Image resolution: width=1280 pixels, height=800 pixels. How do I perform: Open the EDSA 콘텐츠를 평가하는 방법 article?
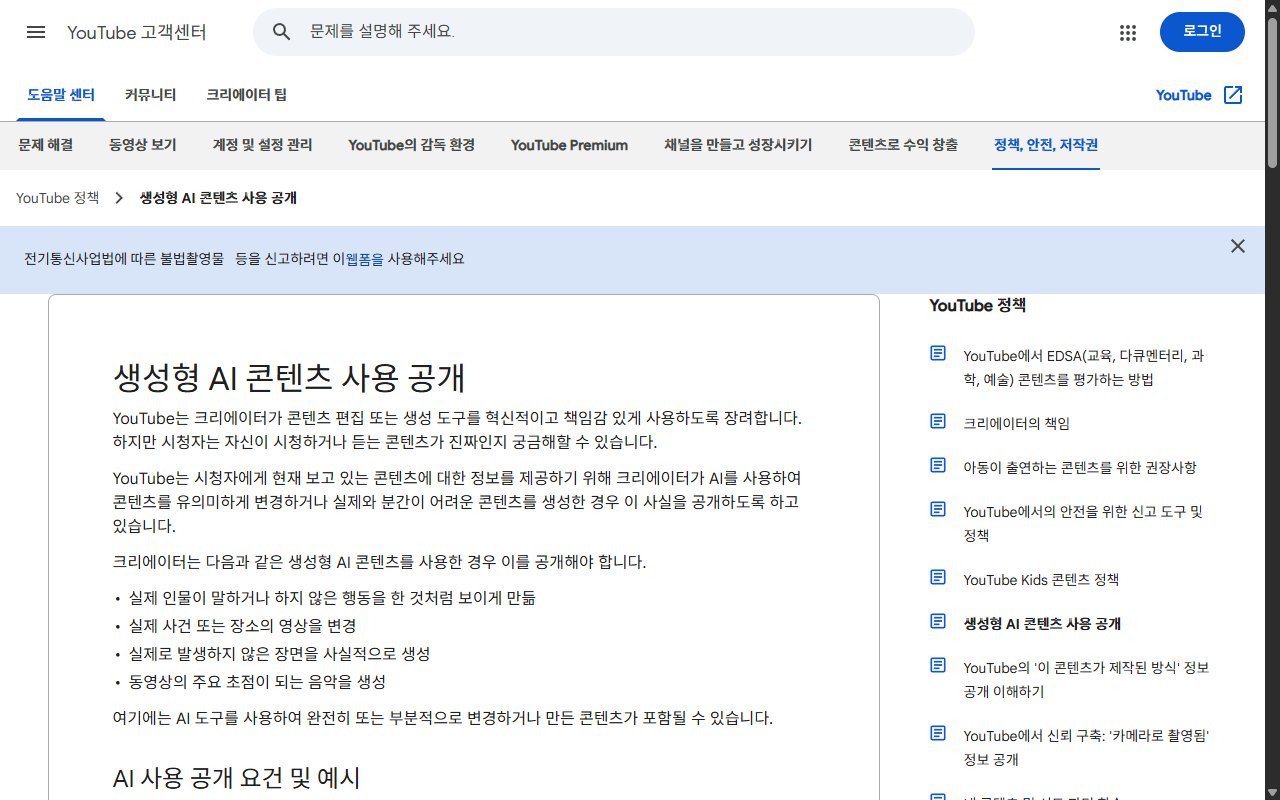[x=1084, y=368]
